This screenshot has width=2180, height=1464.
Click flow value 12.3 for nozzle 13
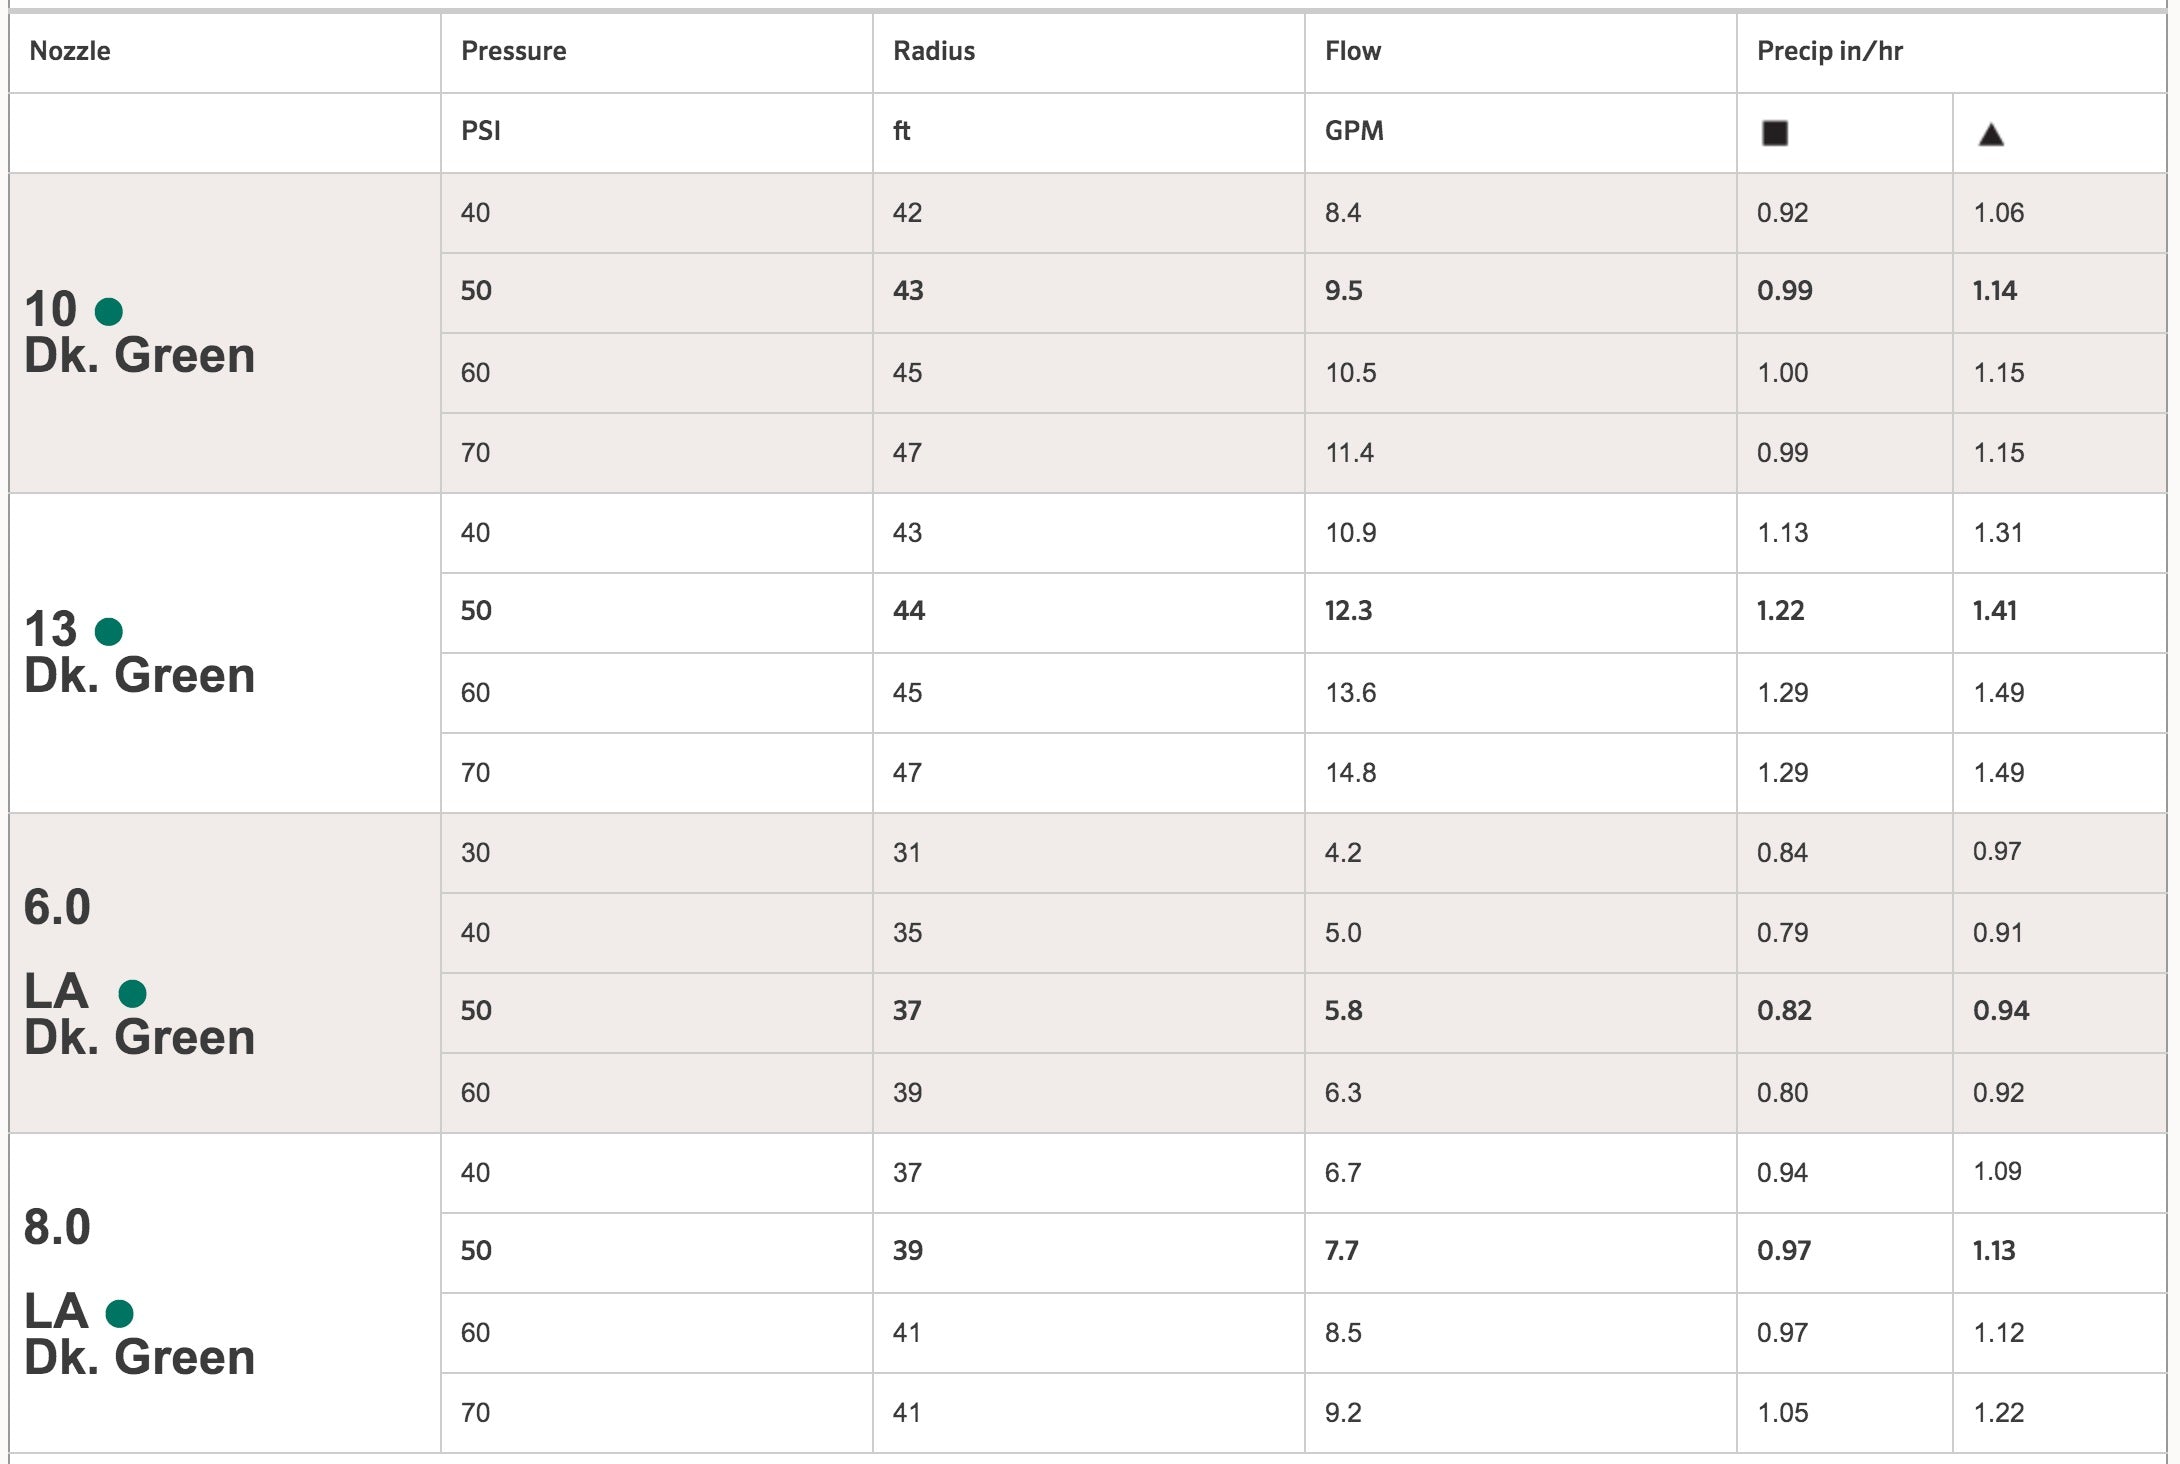coord(1348,611)
